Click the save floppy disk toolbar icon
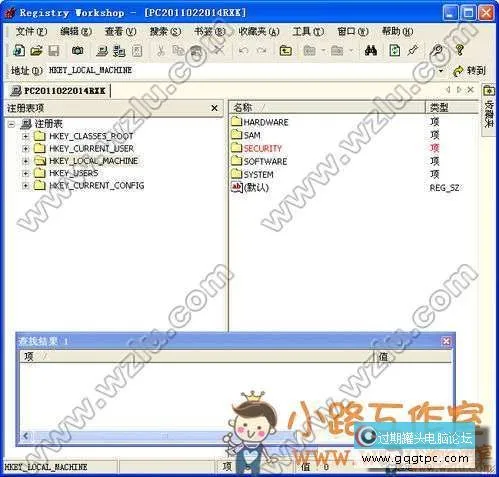499x477 pixels. coord(53,51)
